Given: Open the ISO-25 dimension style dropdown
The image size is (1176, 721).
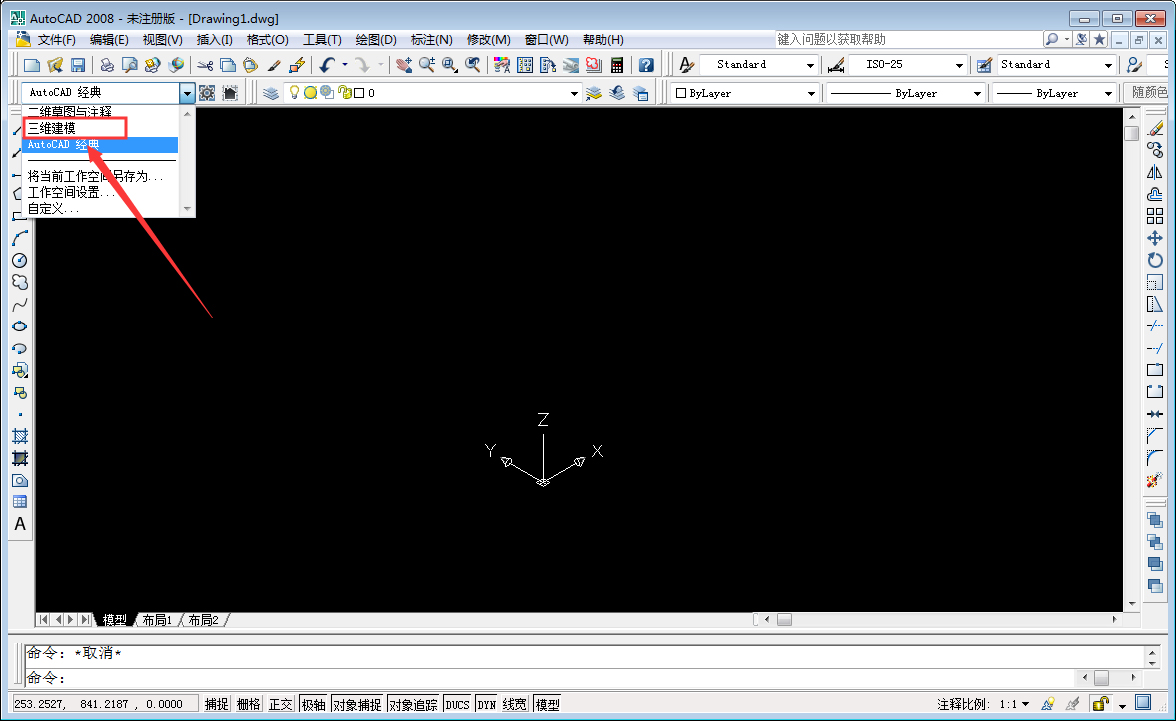Looking at the screenshot, I should [x=958, y=64].
